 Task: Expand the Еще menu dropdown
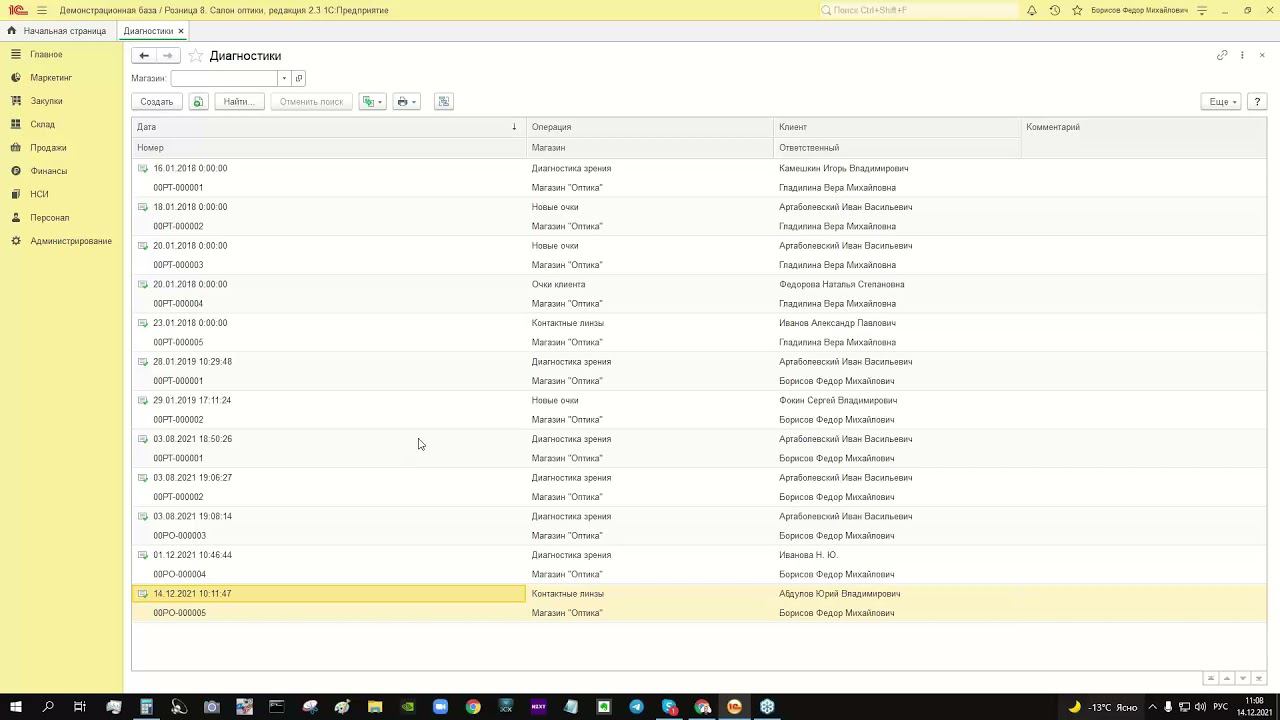tap(1222, 102)
